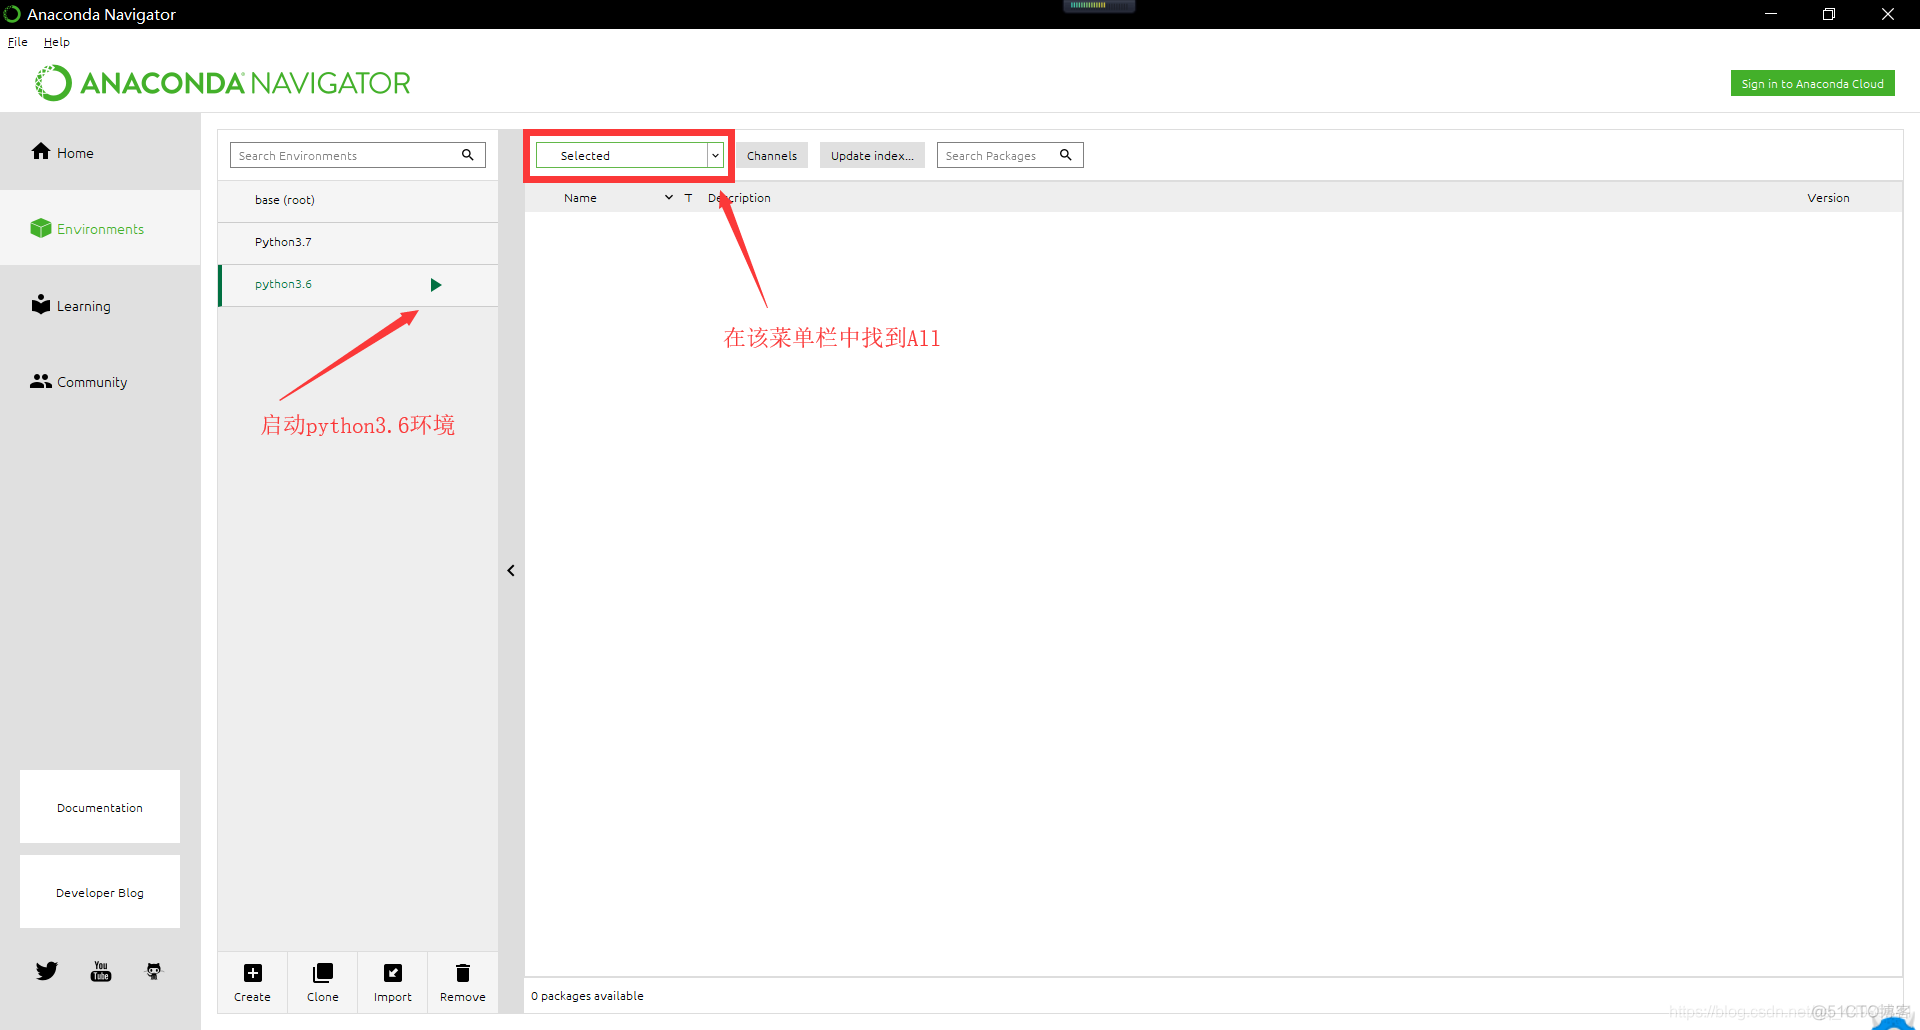The image size is (1920, 1030).
Task: Open the Selected package filter dropdown
Action: 630,155
